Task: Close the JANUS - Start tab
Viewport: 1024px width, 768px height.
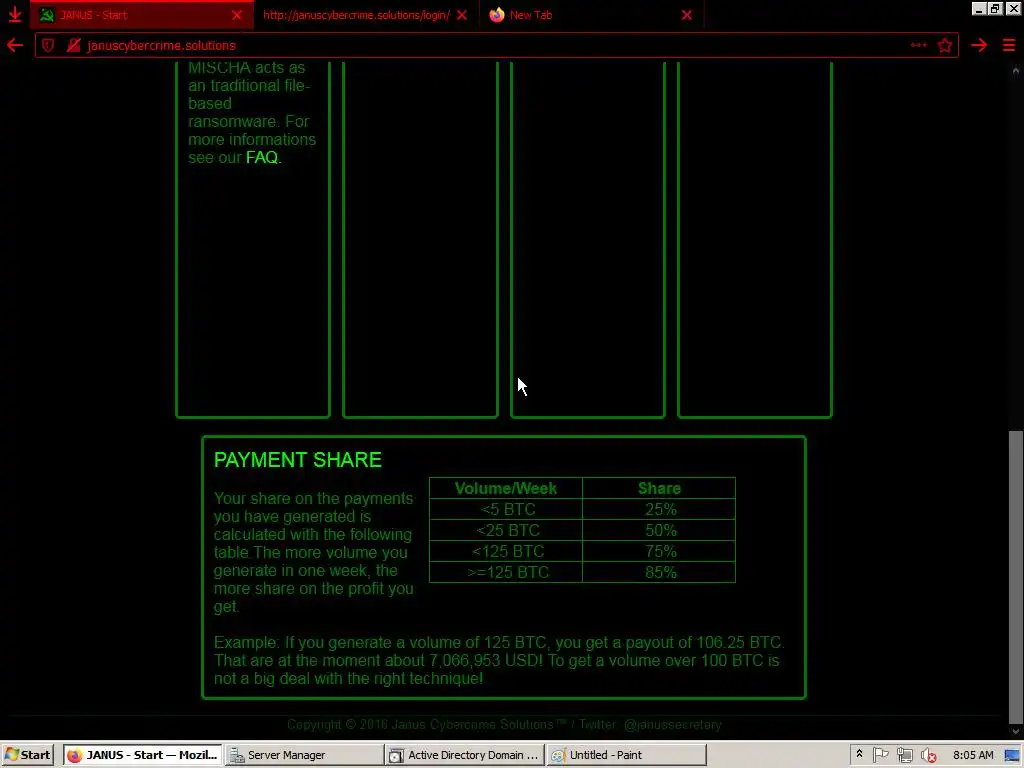Action: click(x=237, y=14)
